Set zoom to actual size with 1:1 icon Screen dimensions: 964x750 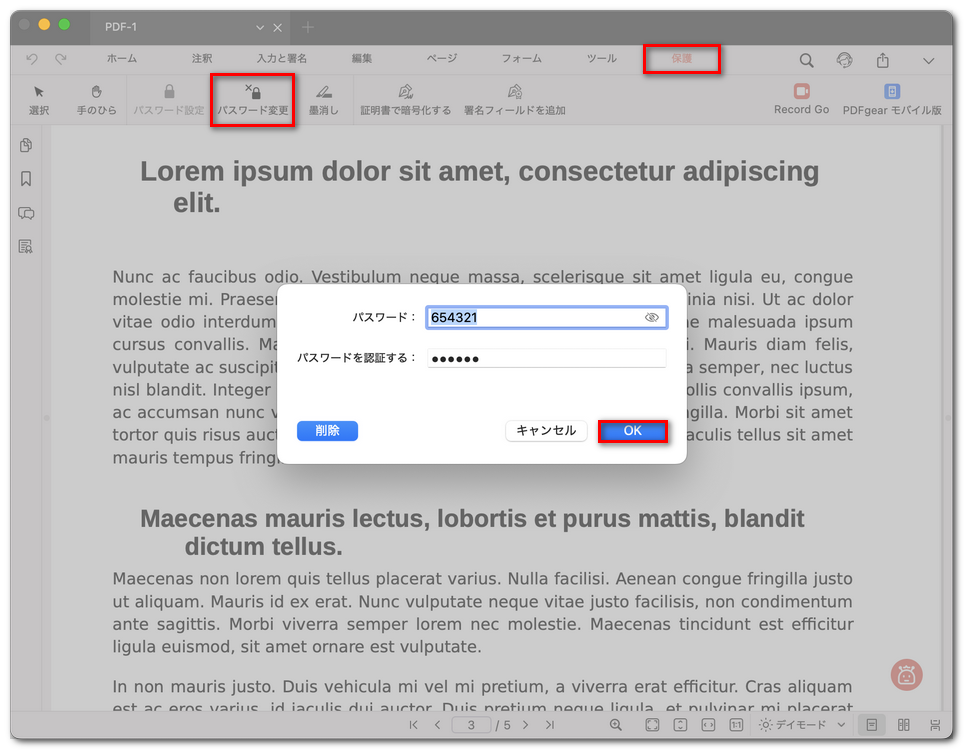[736, 725]
